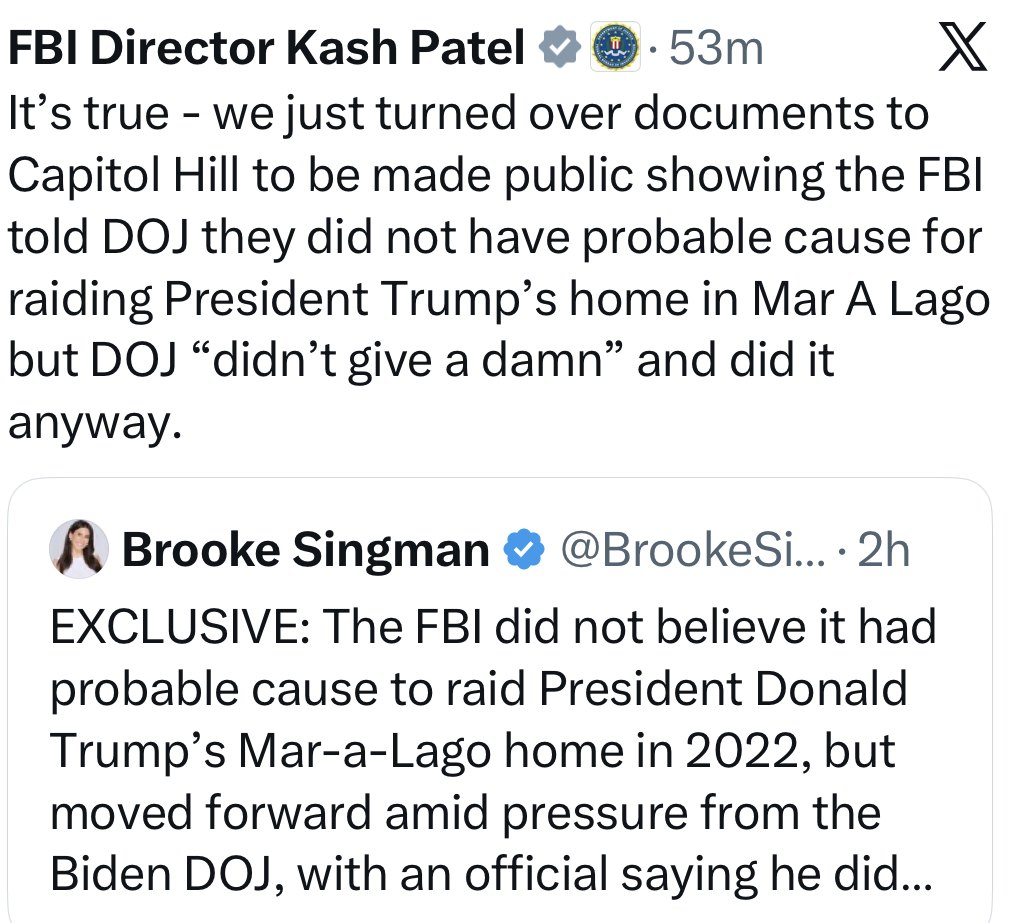Open Brooke Singman's display name

(x=305, y=550)
